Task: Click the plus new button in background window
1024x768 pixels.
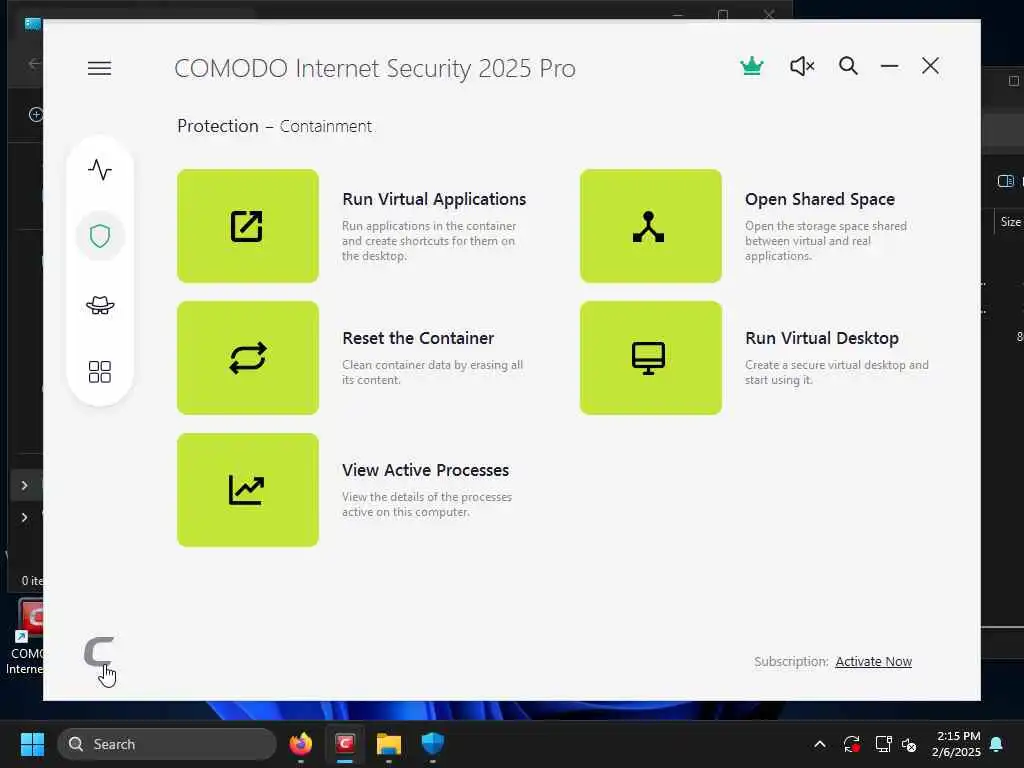Action: tap(35, 115)
